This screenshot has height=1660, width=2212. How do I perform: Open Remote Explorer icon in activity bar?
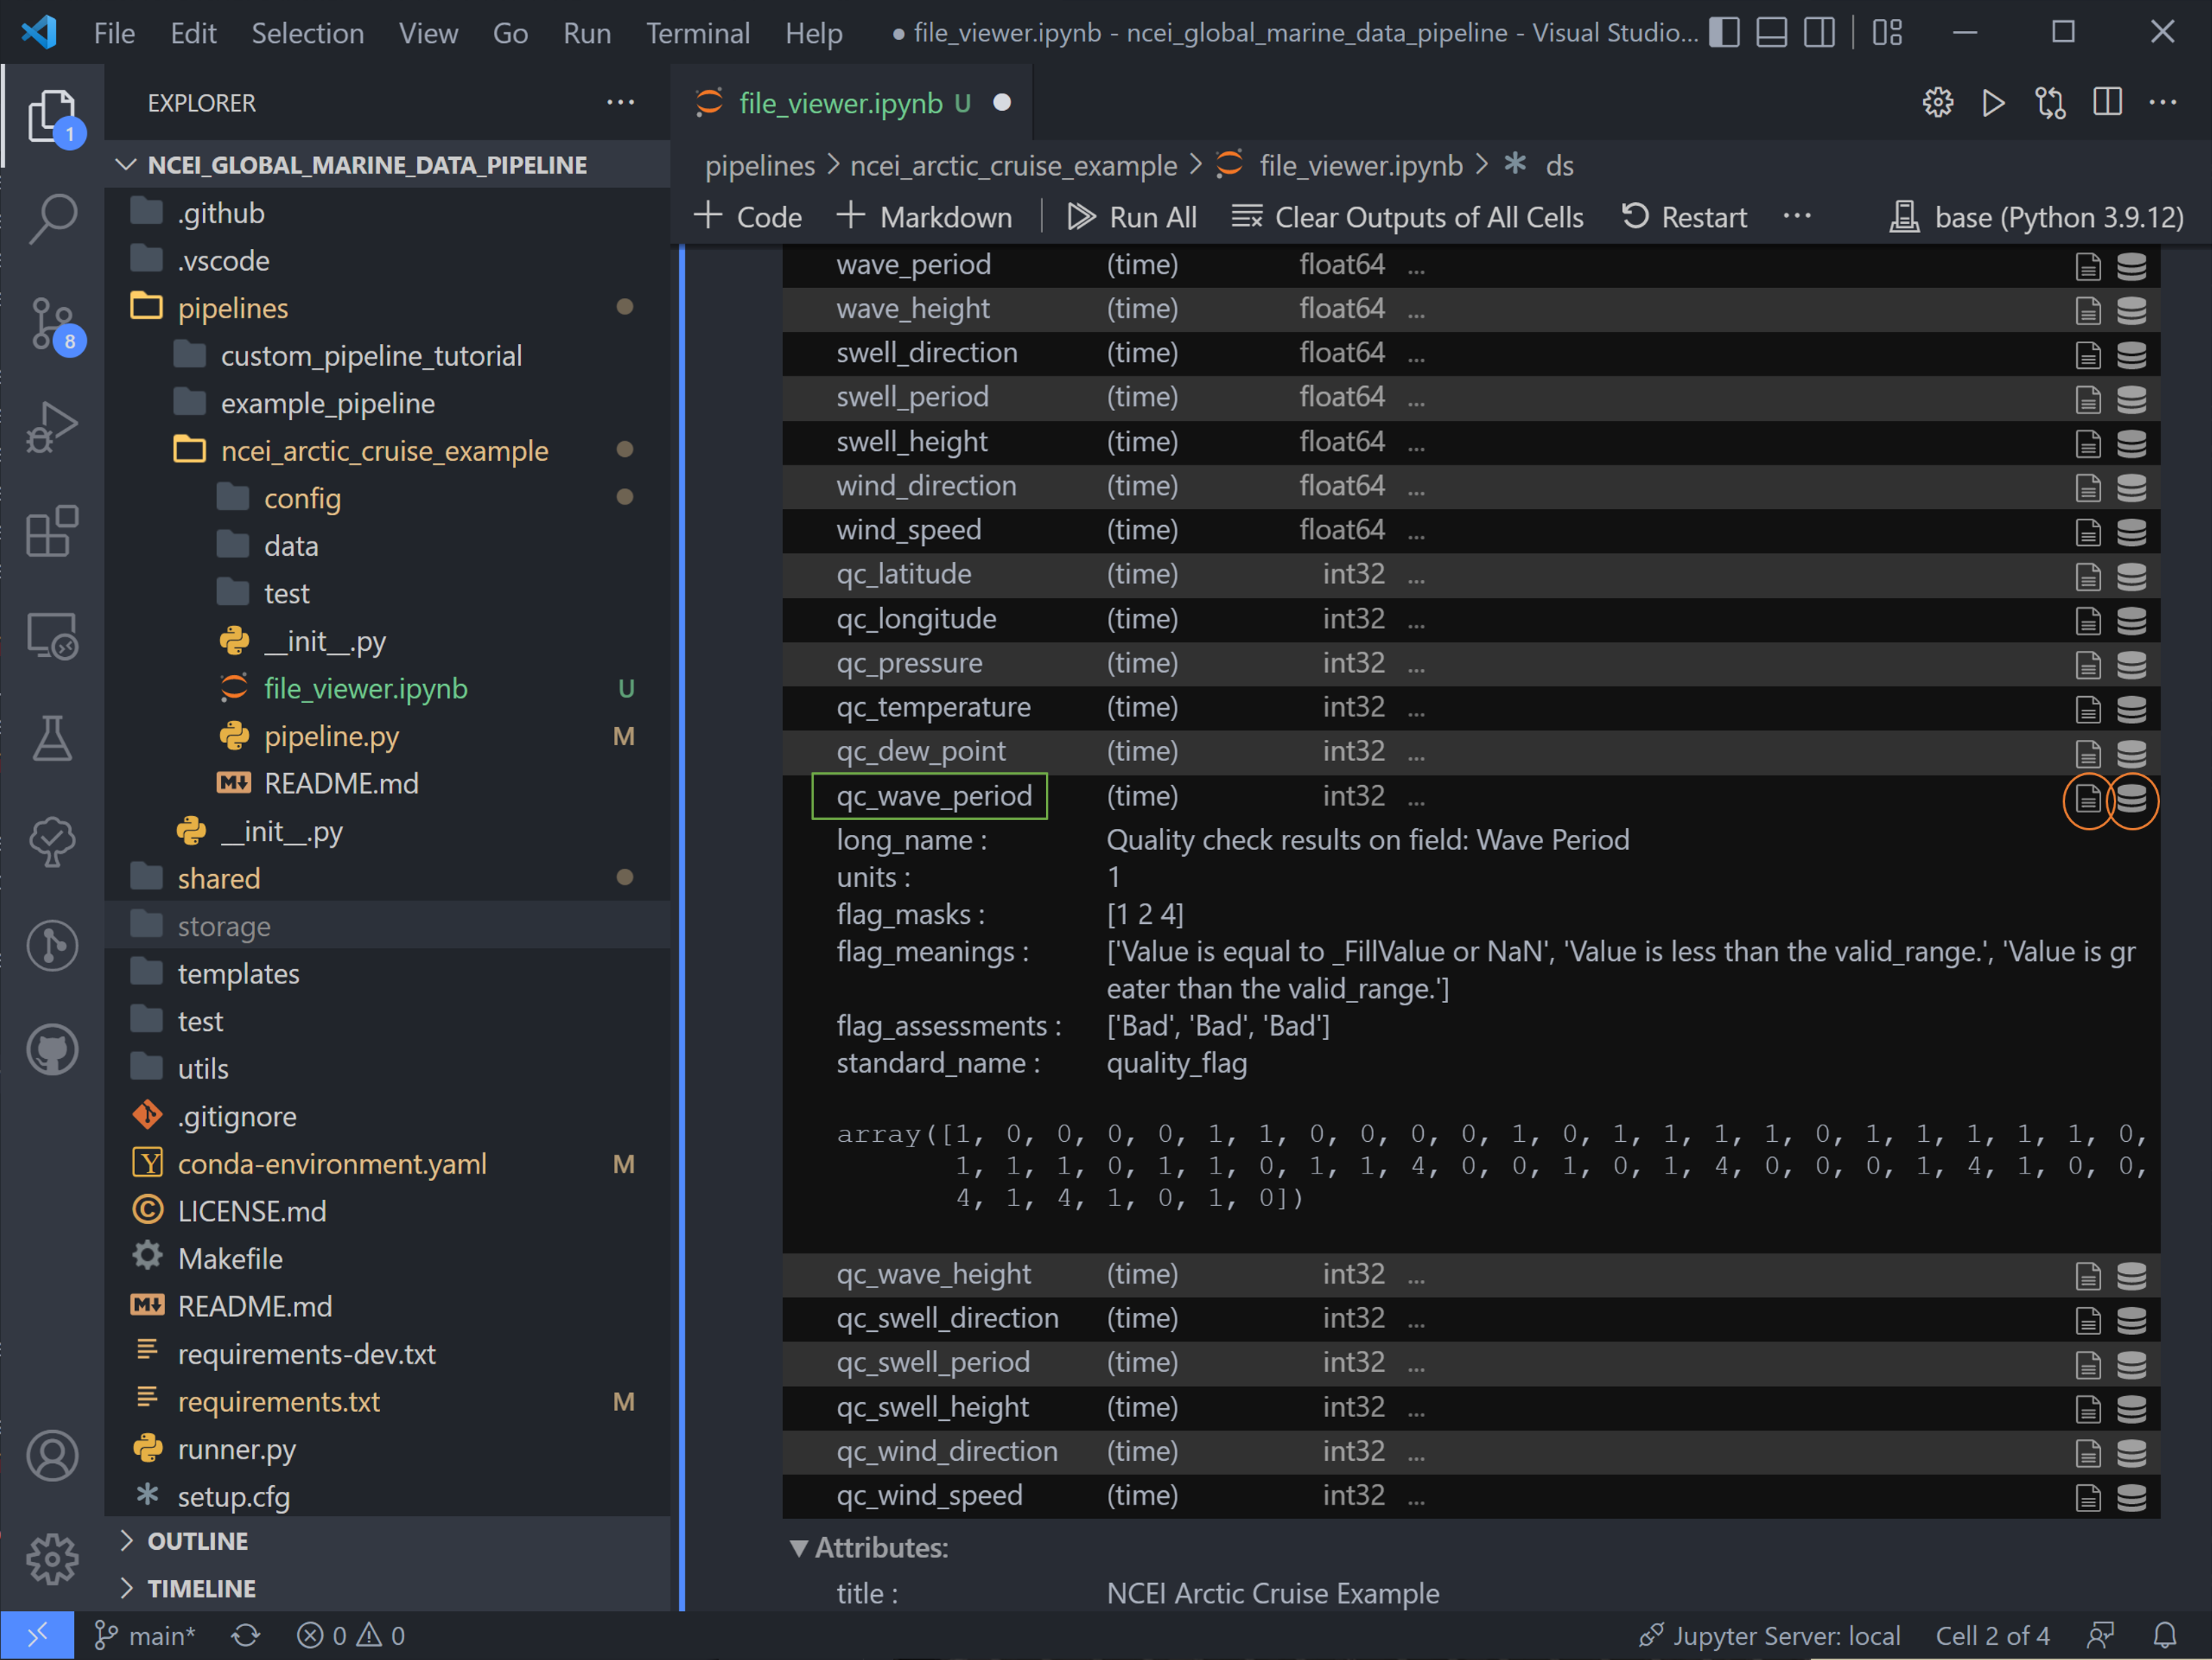coord(52,635)
